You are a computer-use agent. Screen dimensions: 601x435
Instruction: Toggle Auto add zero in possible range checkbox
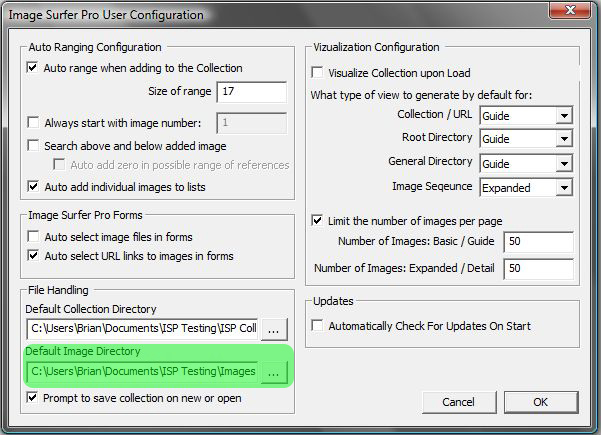[x=59, y=165]
